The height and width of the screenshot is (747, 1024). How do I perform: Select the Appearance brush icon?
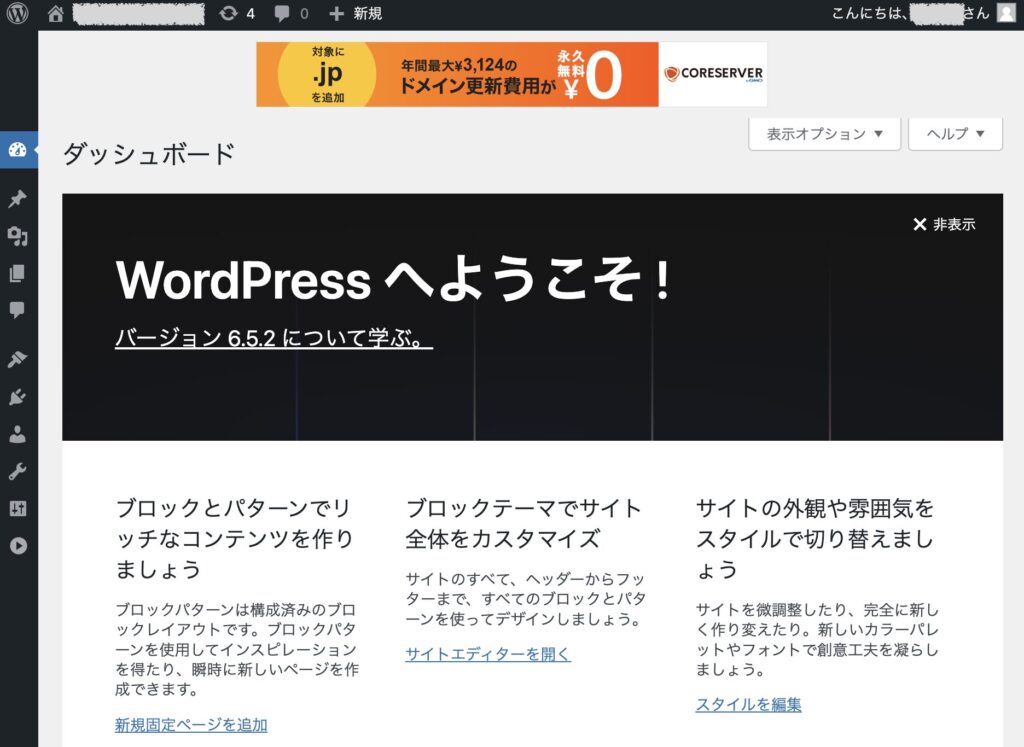point(18,359)
